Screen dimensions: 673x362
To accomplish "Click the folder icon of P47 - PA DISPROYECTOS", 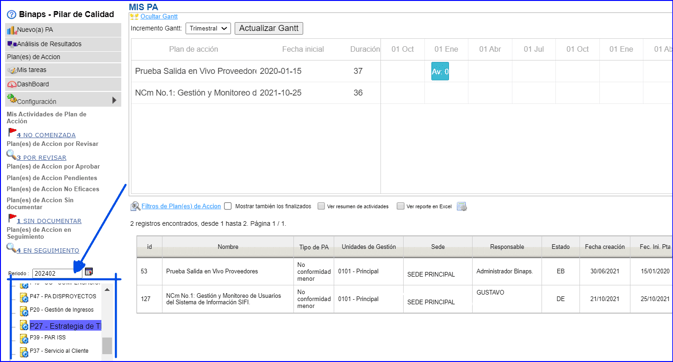I will pos(24,297).
